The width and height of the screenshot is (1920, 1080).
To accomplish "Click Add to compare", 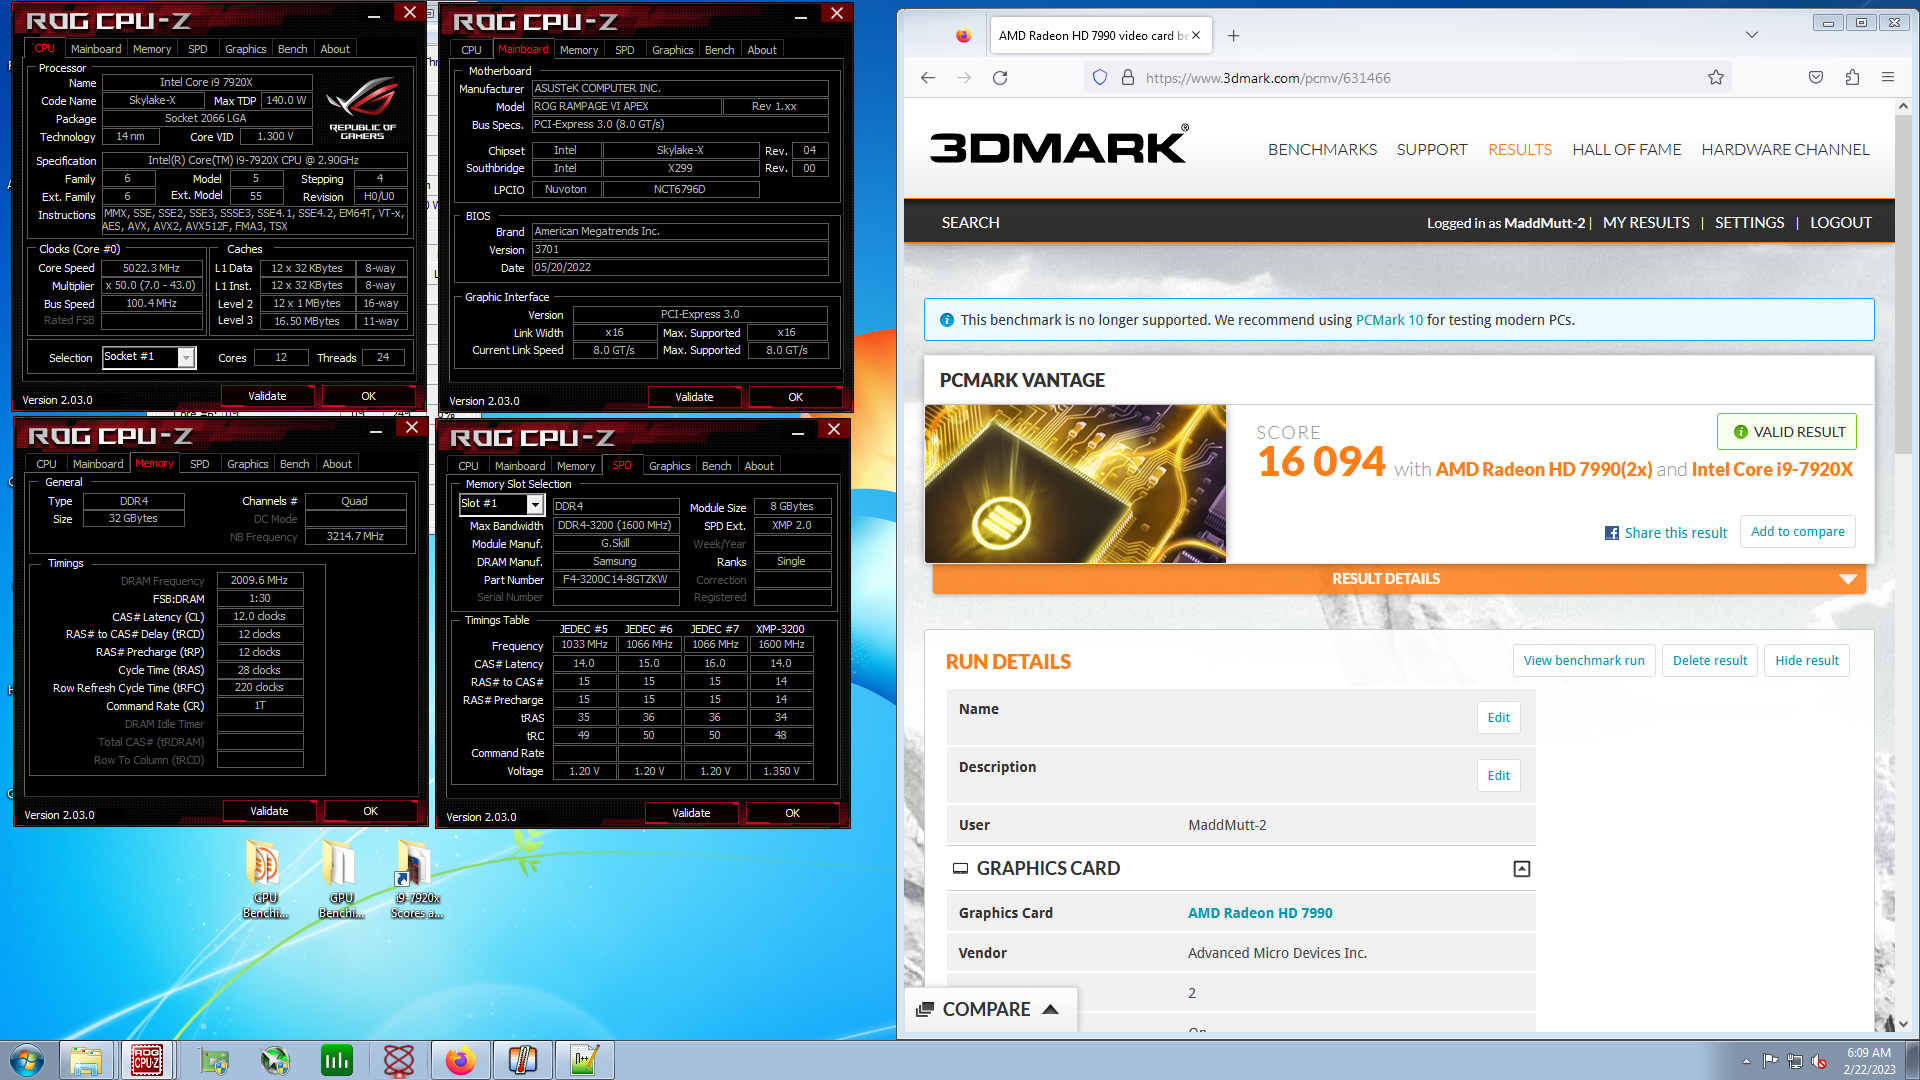I will 1798,532.
